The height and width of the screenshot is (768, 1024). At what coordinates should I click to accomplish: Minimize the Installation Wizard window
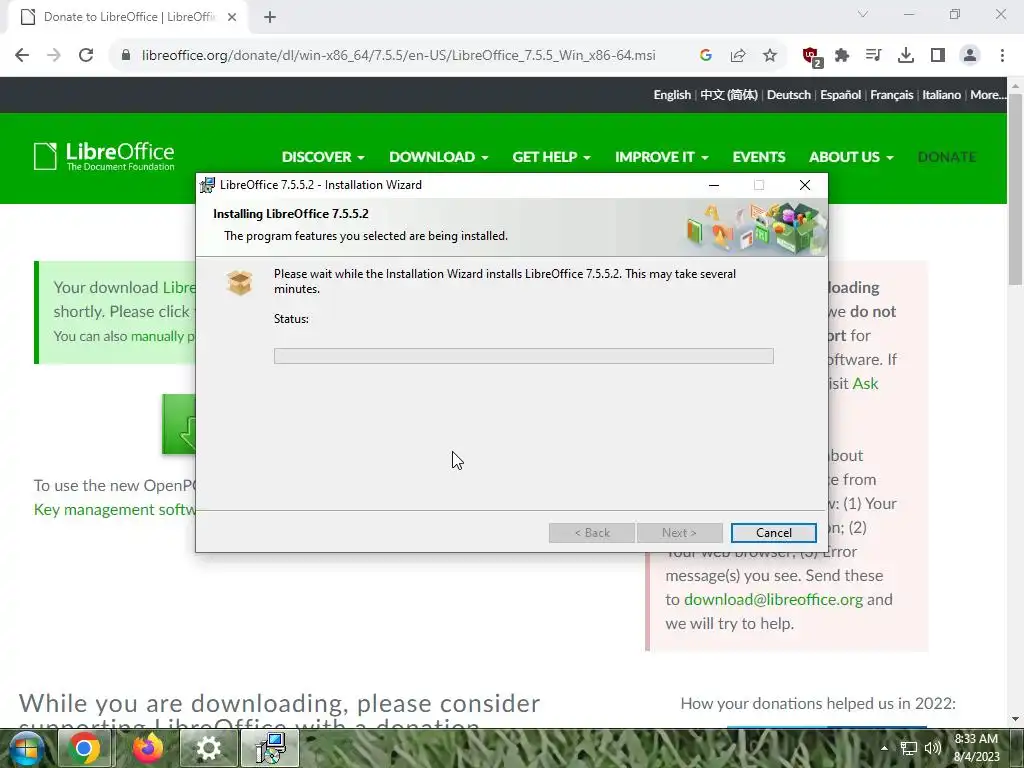pos(714,185)
